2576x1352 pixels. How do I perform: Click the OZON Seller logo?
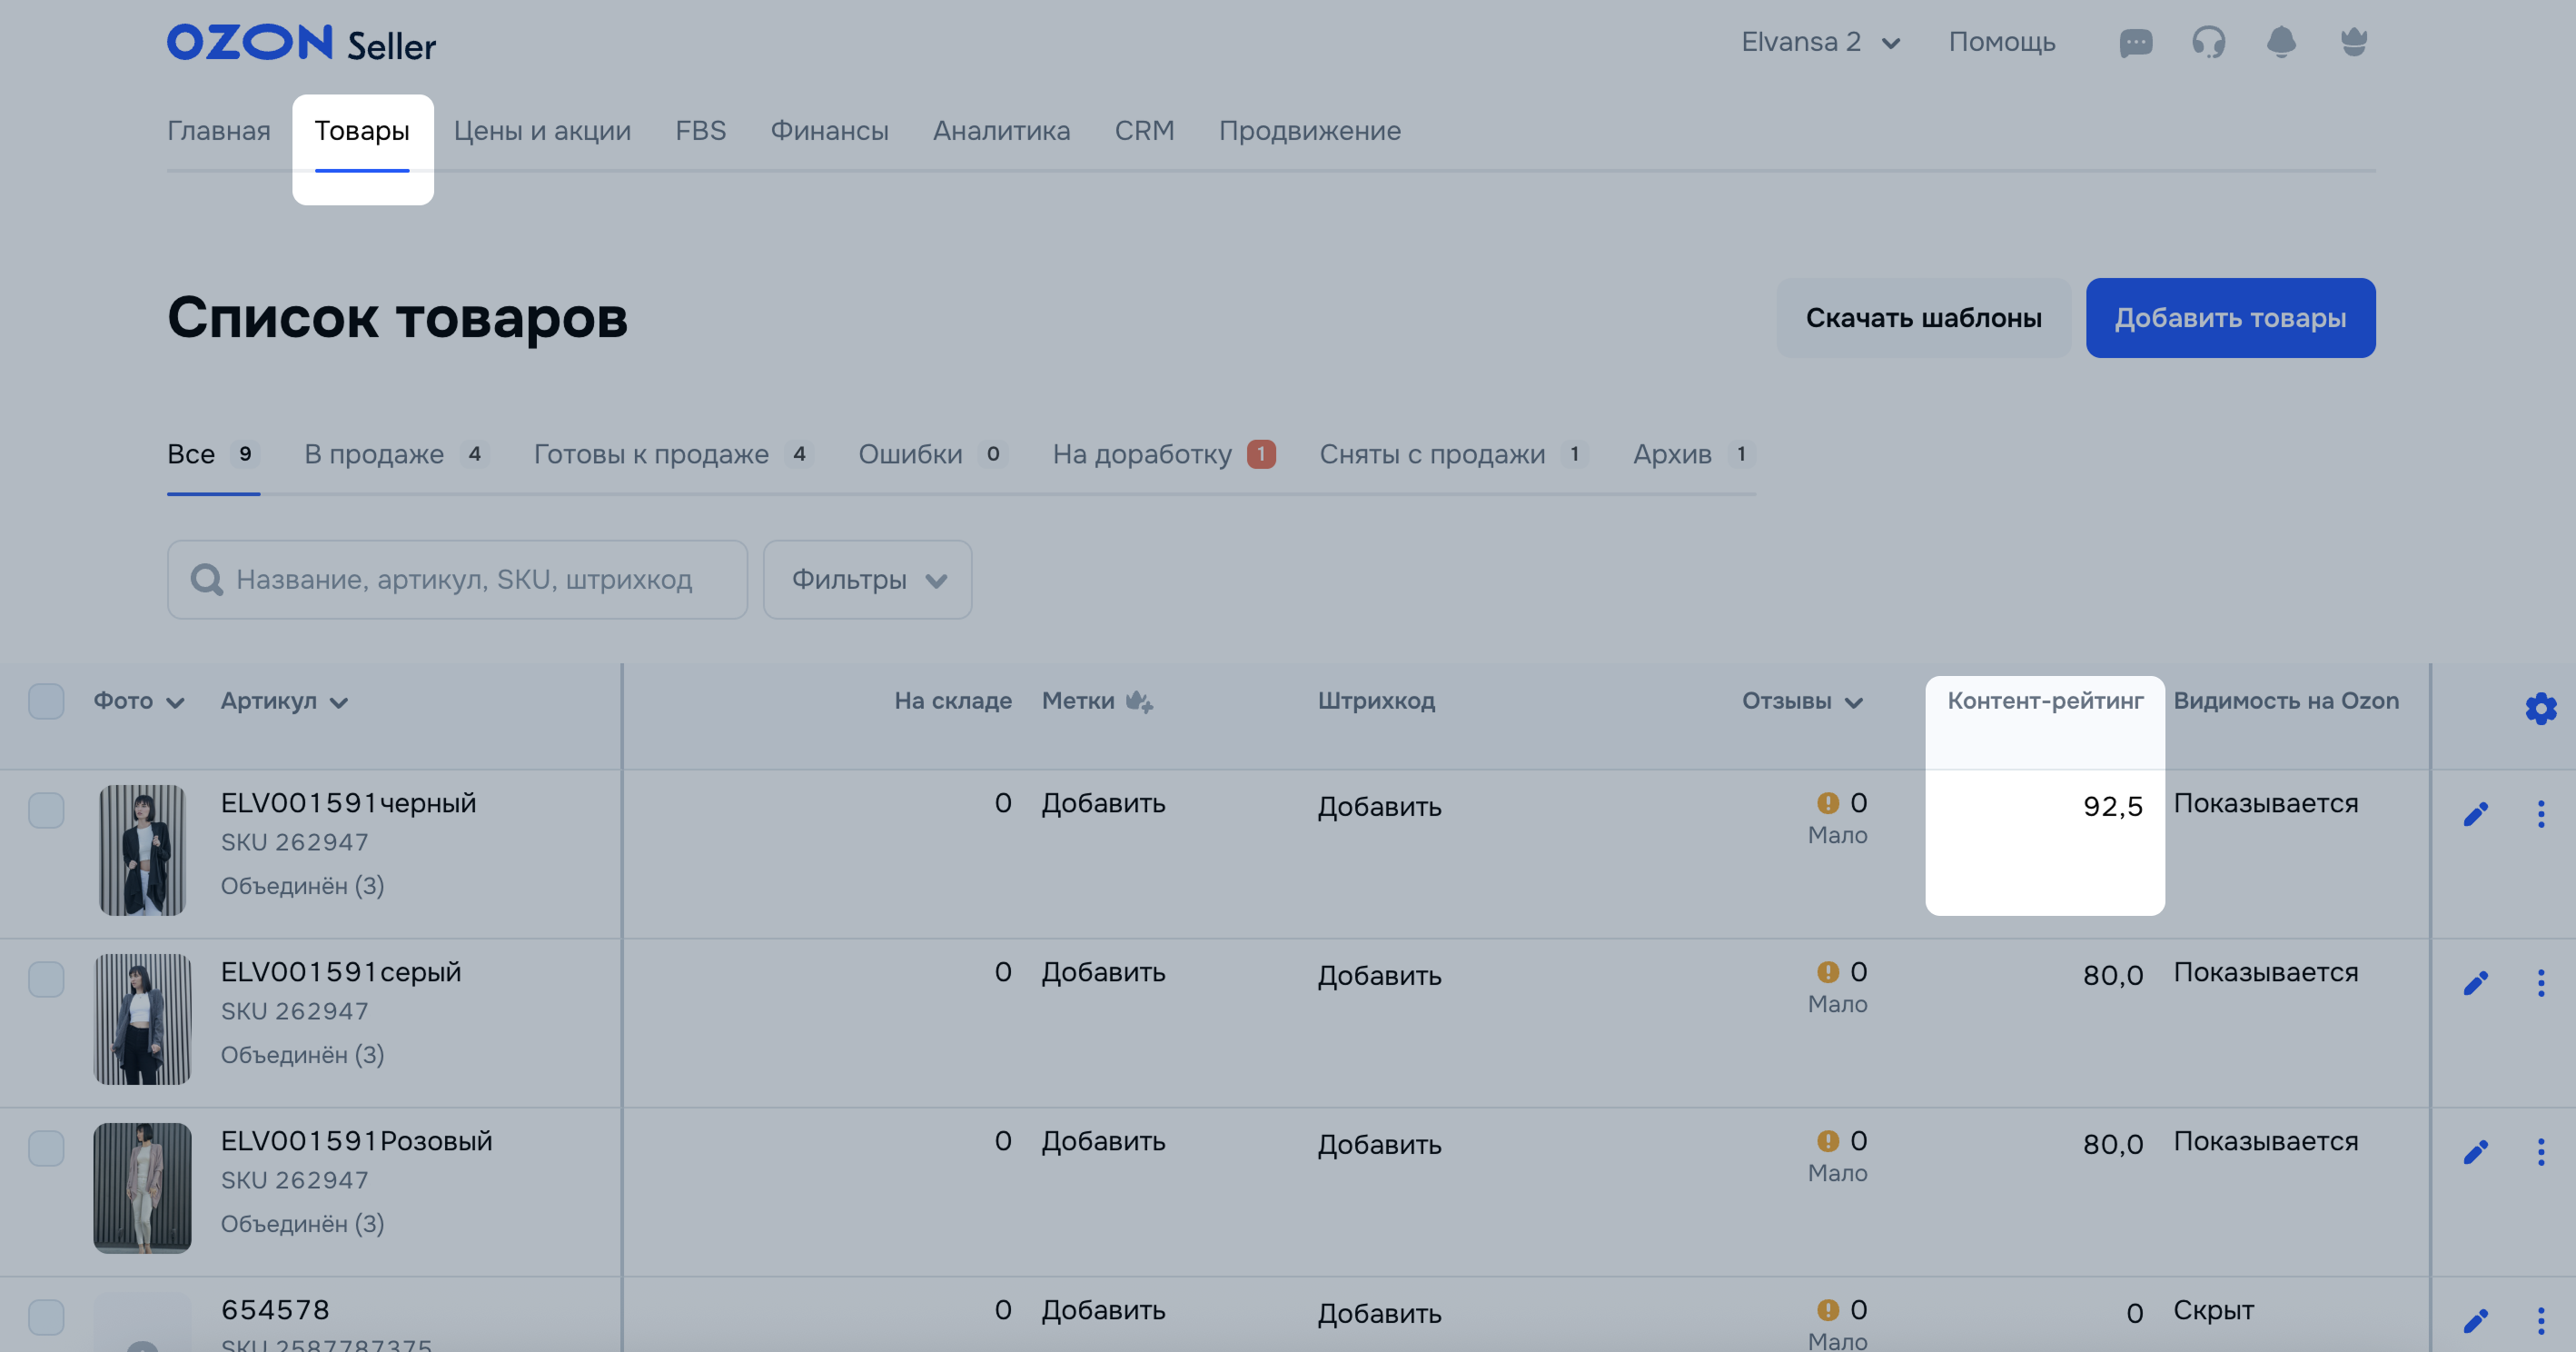point(301,44)
